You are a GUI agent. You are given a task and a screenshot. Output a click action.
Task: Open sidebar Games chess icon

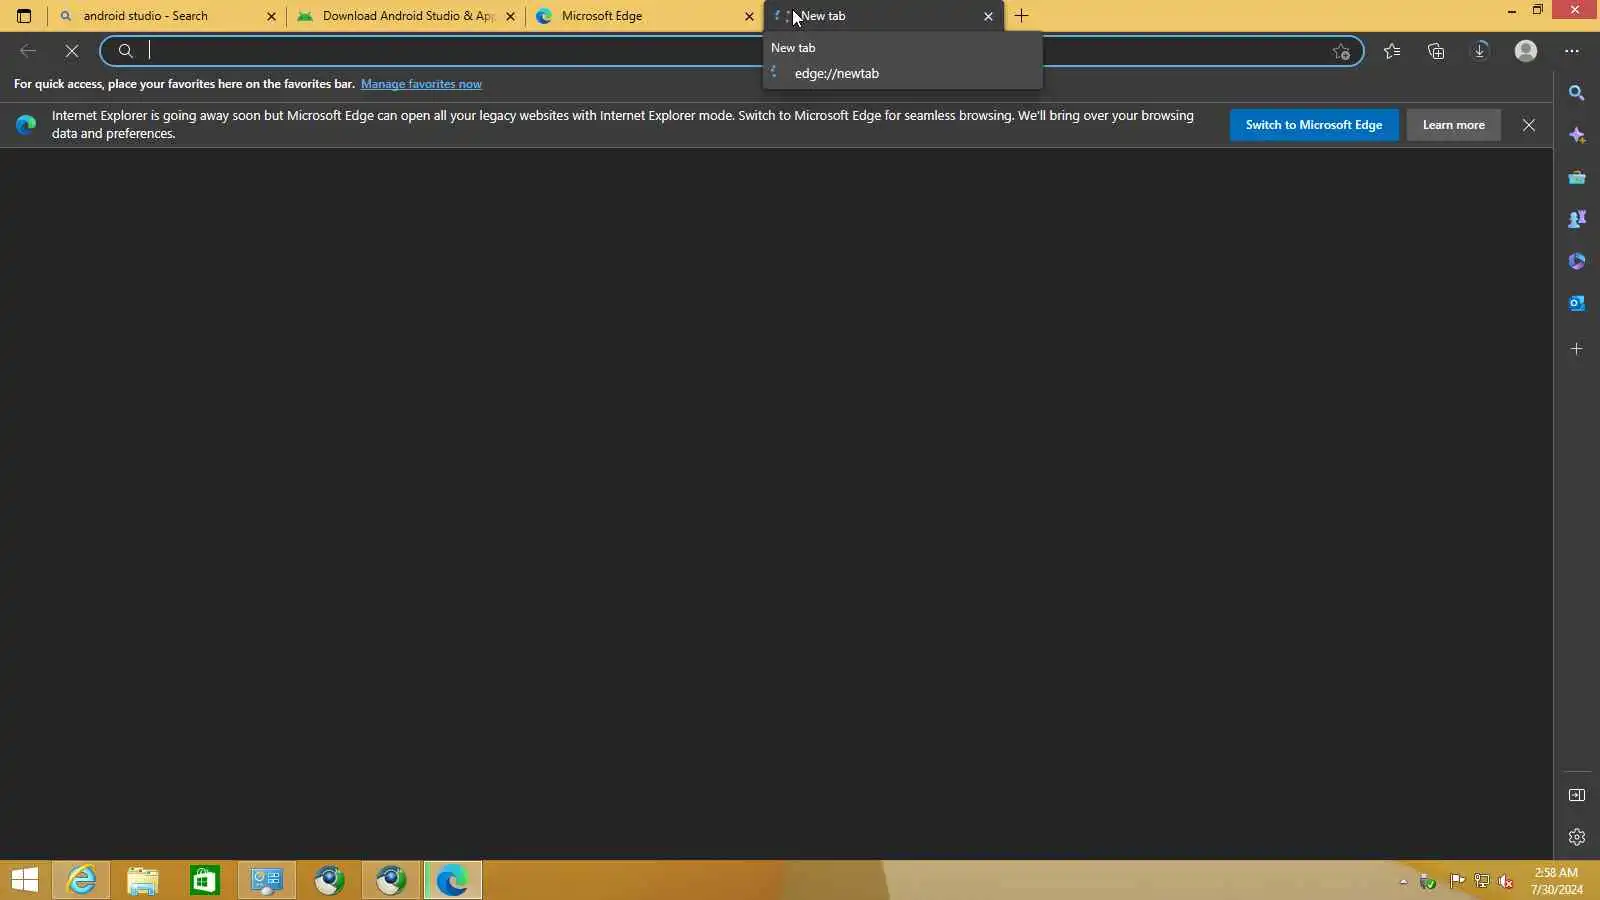(1577, 219)
